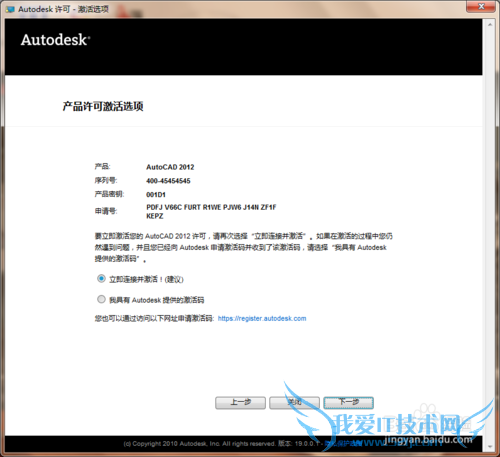500x457 pixels.
Task: Click the Autodesk window title icon
Action: pos(10,9)
